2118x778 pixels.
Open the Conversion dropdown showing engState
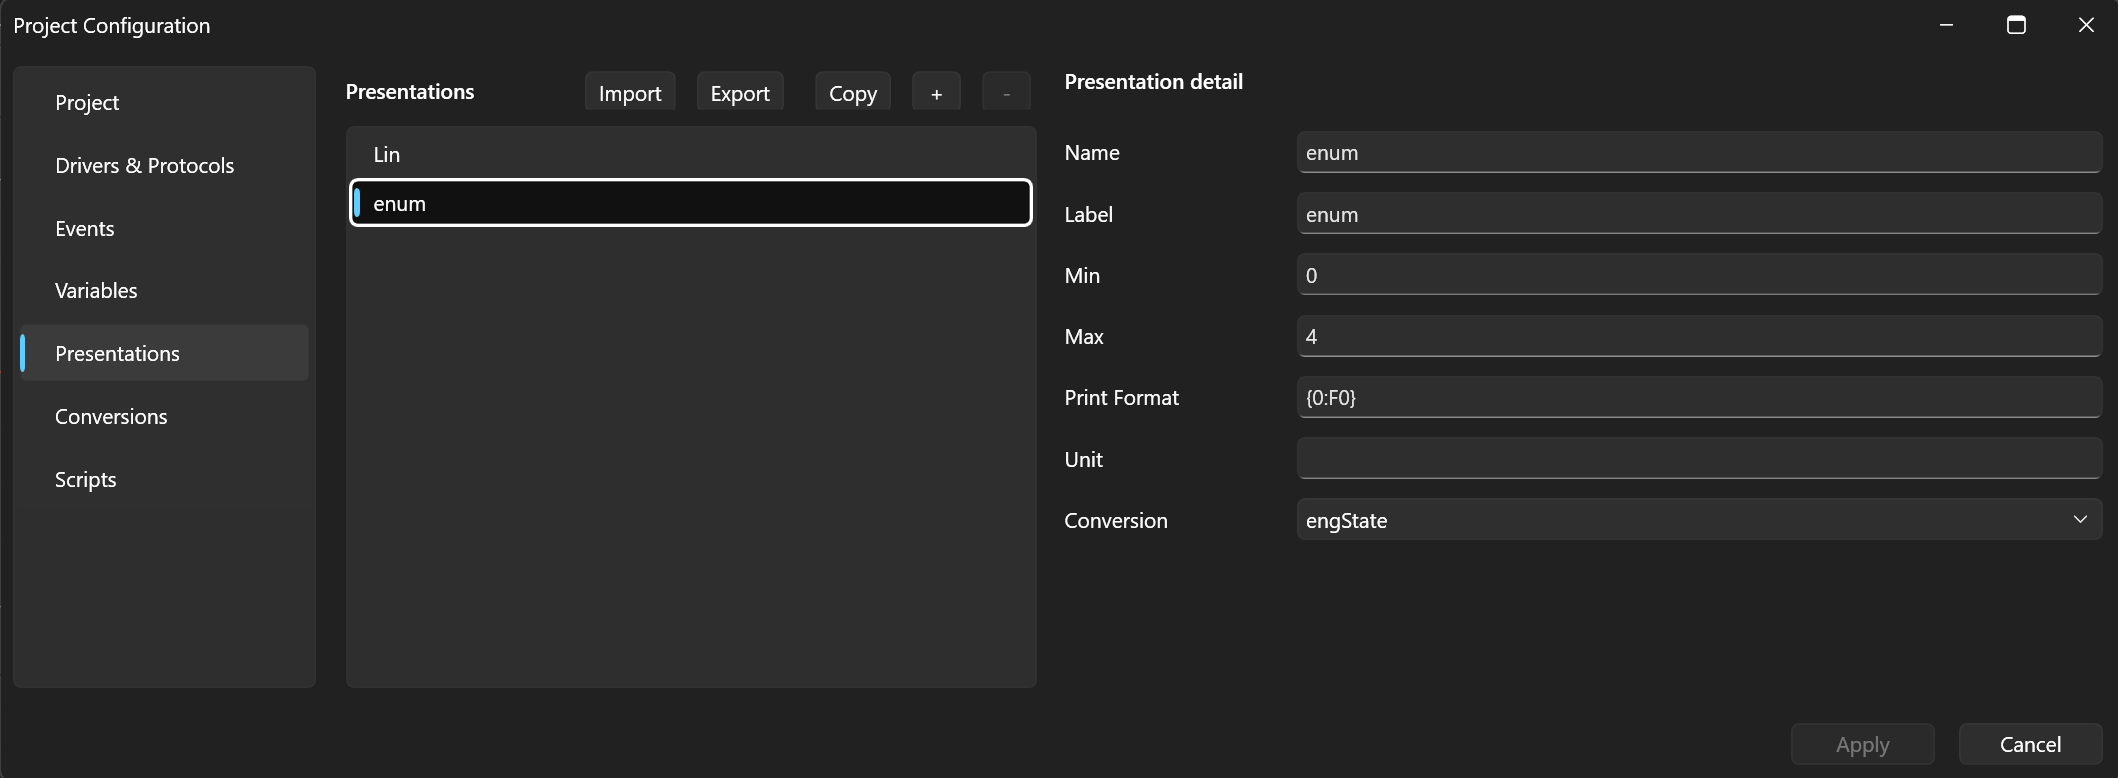click(1699, 520)
